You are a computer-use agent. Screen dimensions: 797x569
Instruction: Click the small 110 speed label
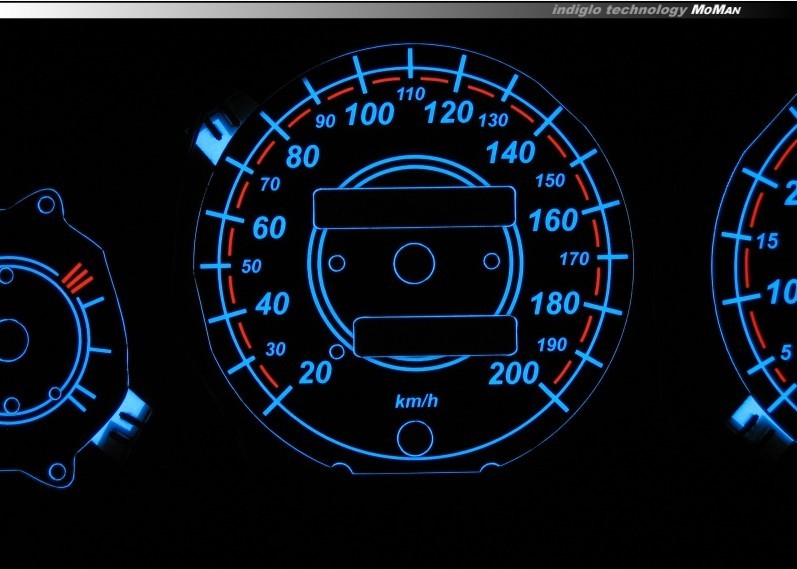pos(410,94)
